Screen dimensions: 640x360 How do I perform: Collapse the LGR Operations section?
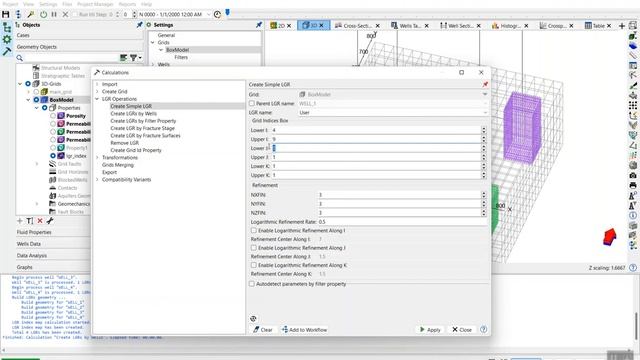98,99
